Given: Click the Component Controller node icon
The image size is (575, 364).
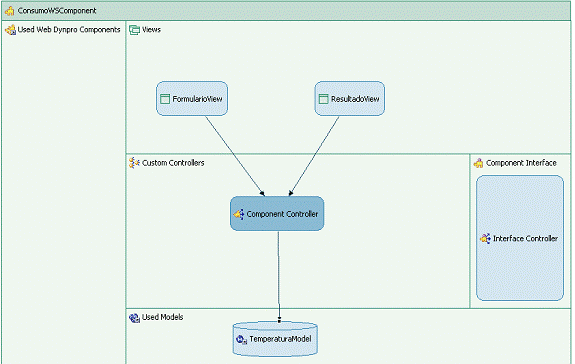Looking at the screenshot, I should tap(239, 214).
